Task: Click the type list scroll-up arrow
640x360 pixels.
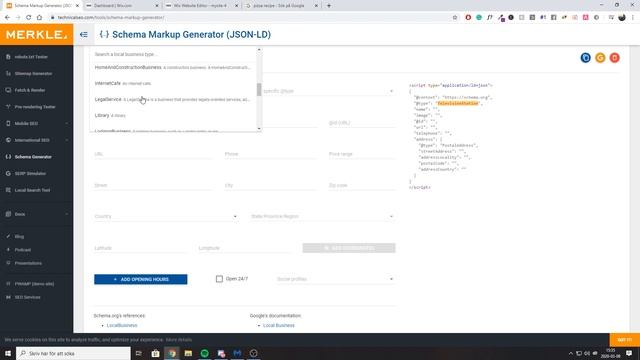Action: (x=259, y=50)
